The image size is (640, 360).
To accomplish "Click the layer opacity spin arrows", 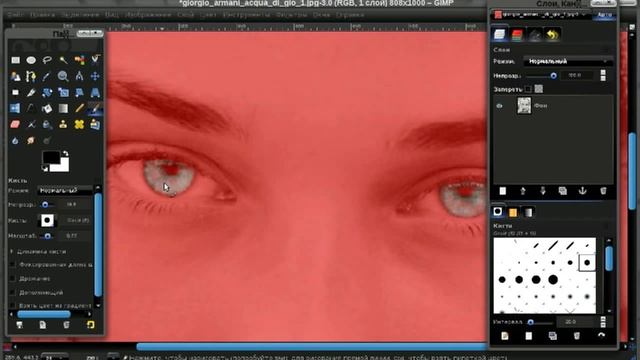I will [603, 76].
